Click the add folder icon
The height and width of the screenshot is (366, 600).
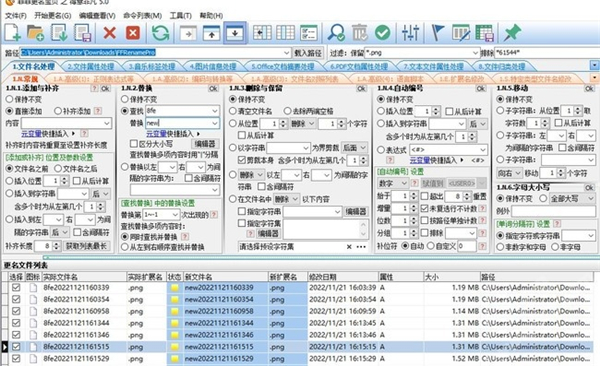[36, 33]
